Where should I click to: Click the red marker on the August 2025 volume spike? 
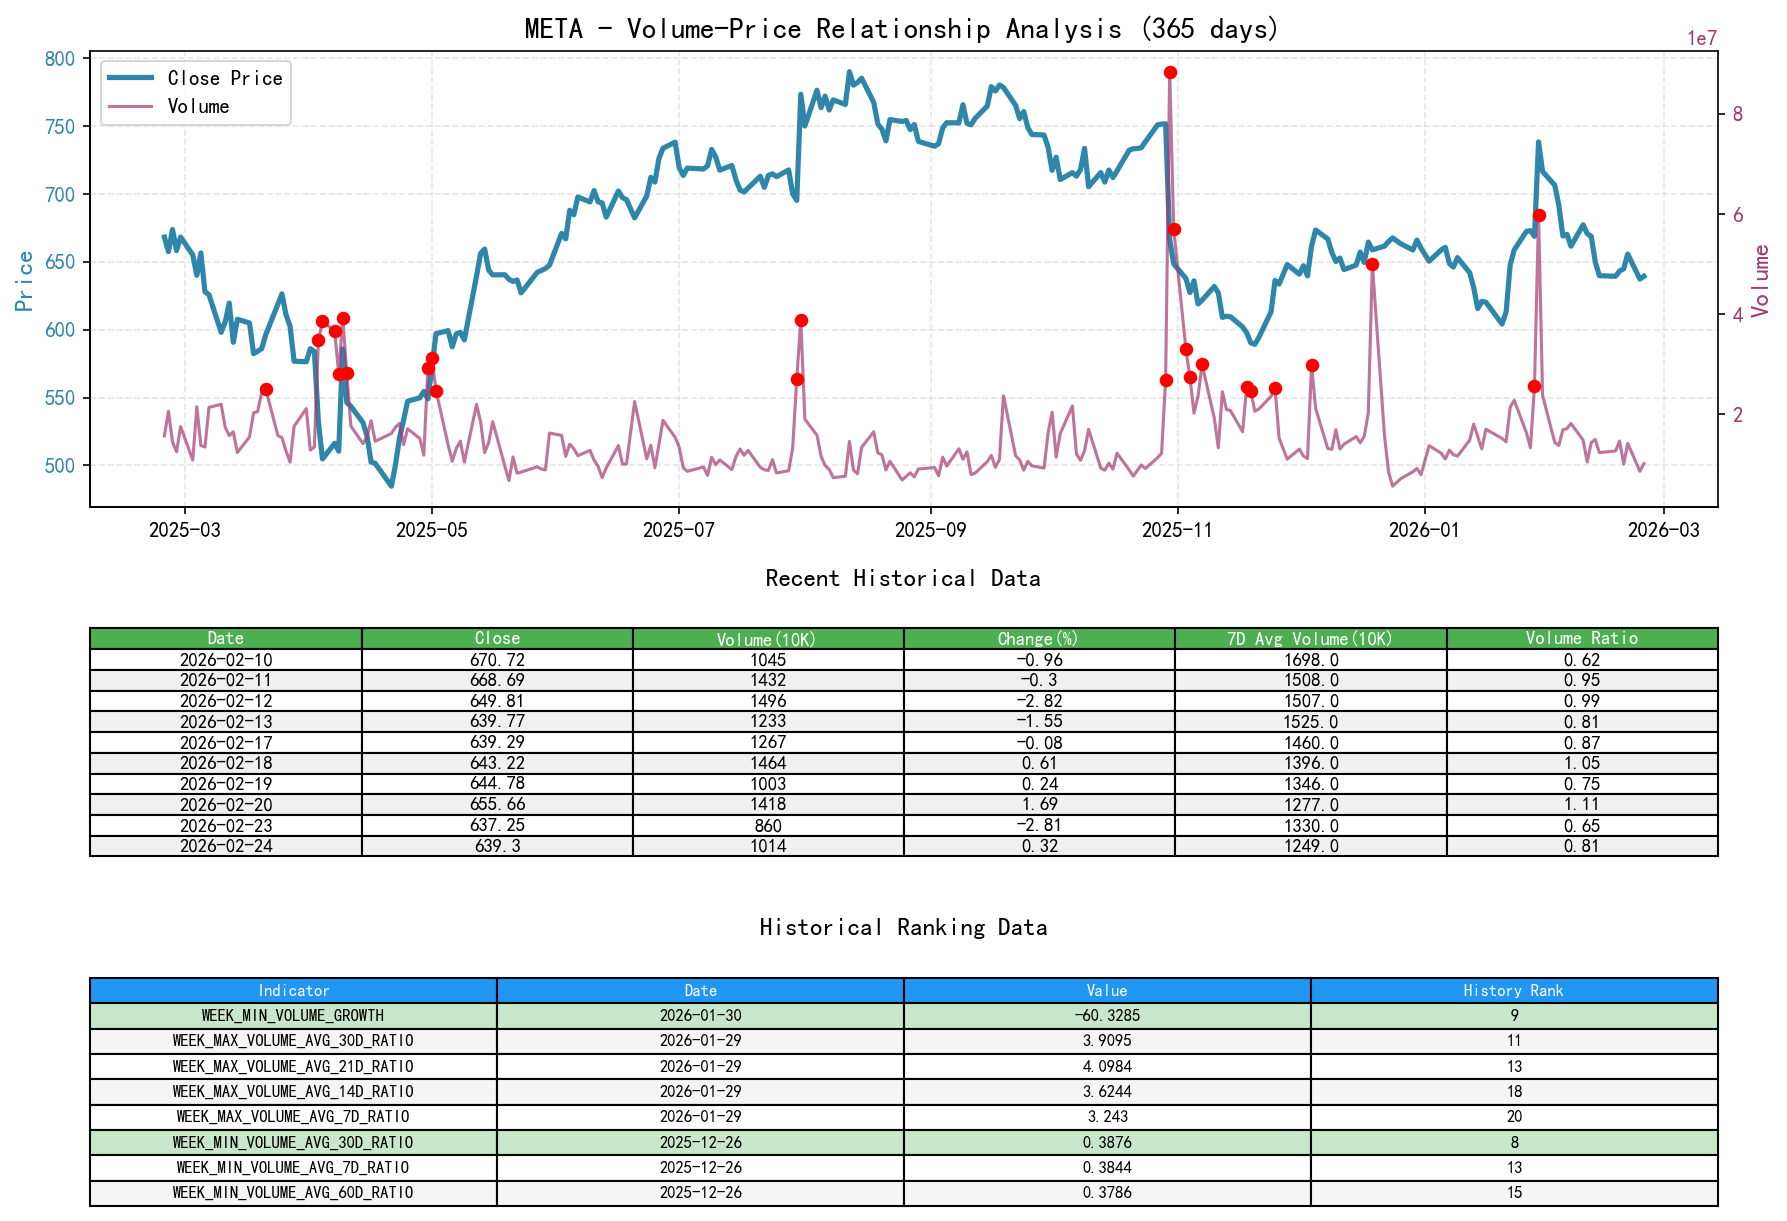point(800,320)
